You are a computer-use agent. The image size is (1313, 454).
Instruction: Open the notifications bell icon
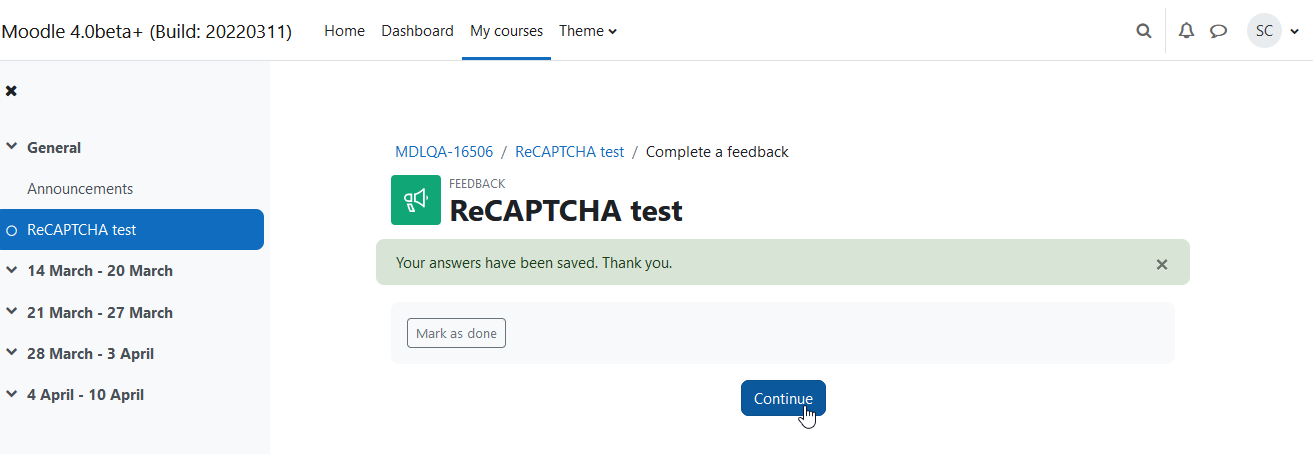point(1186,31)
